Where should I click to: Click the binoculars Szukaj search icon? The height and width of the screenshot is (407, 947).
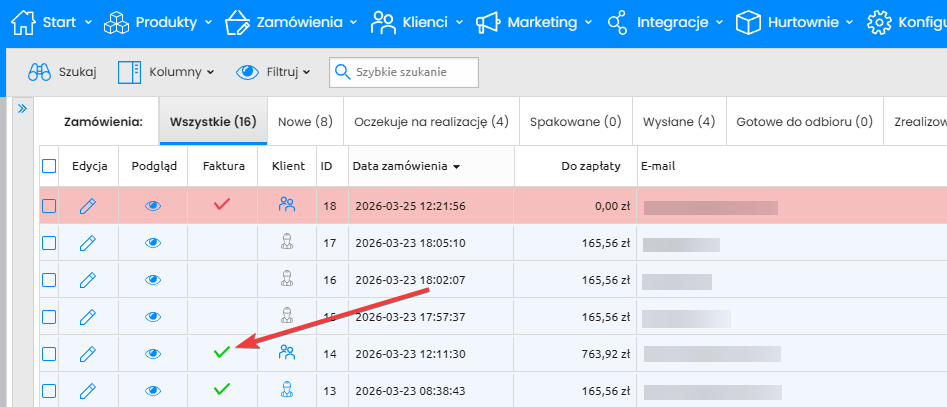point(40,72)
